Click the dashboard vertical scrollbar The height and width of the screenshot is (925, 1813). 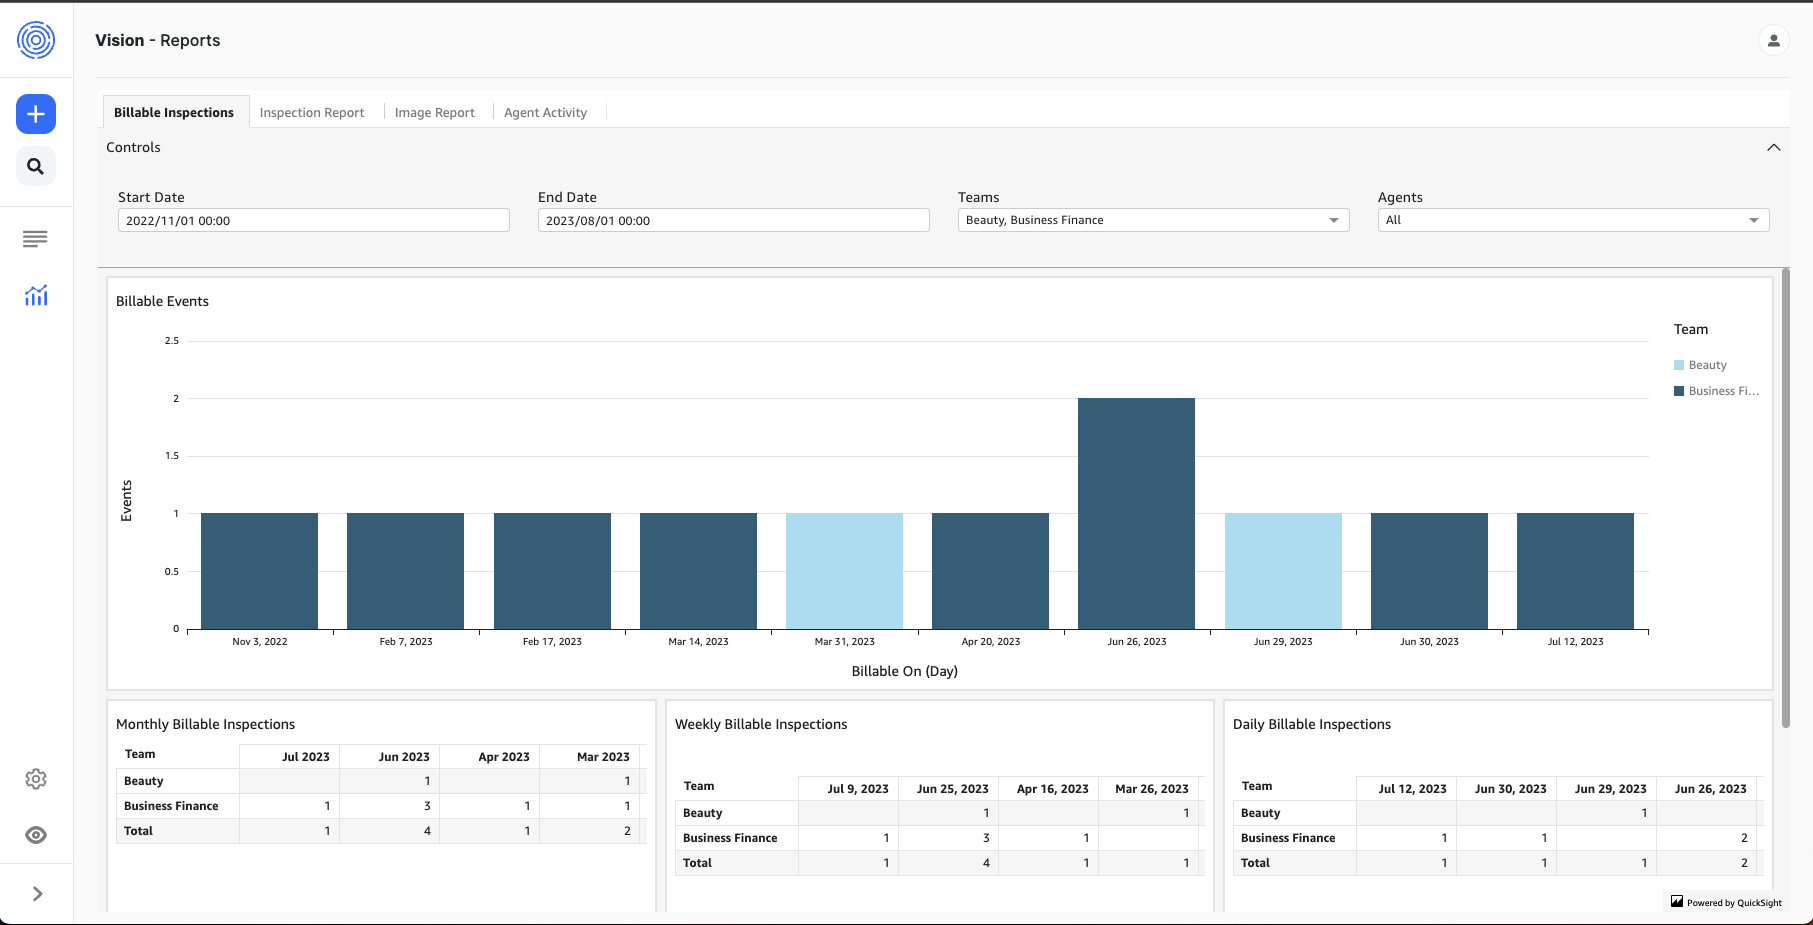click(x=1786, y=497)
